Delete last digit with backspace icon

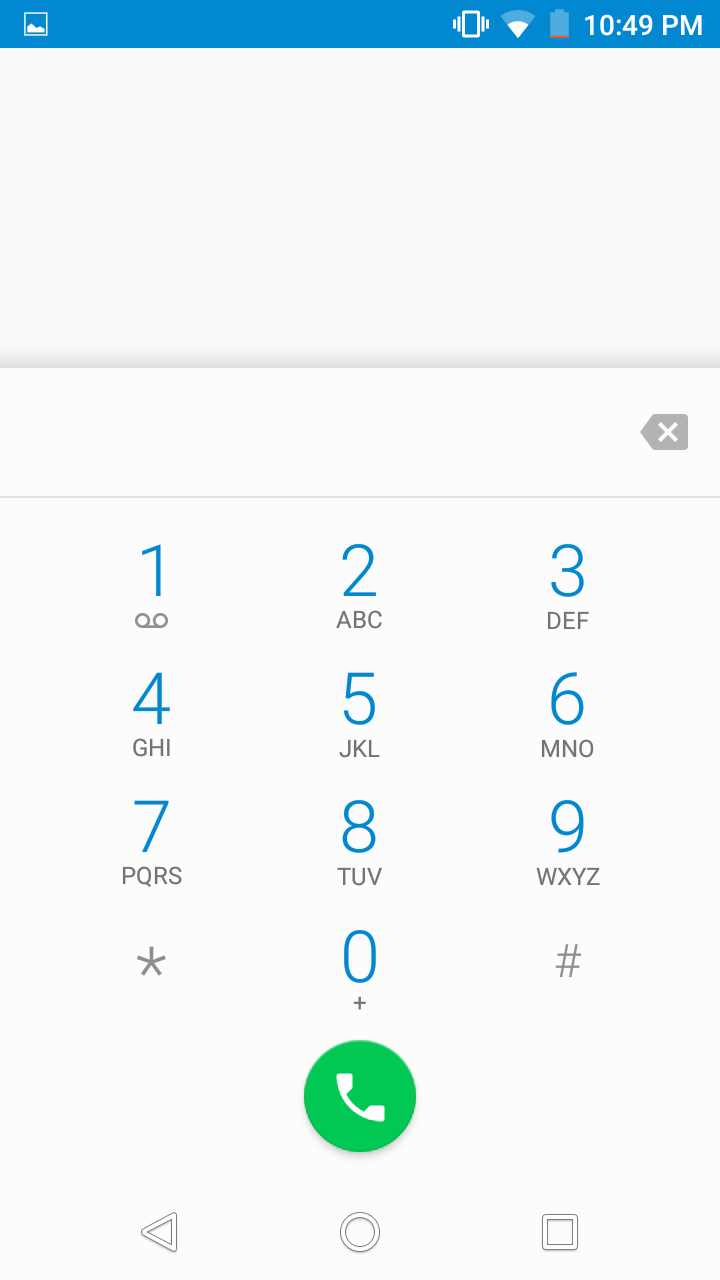pyautogui.click(x=665, y=432)
